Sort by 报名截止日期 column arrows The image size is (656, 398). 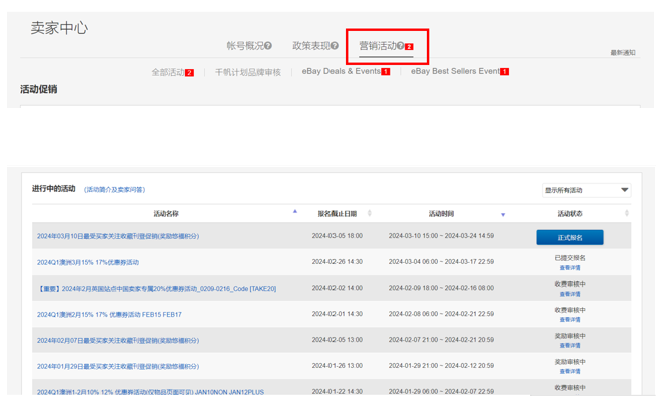369,213
